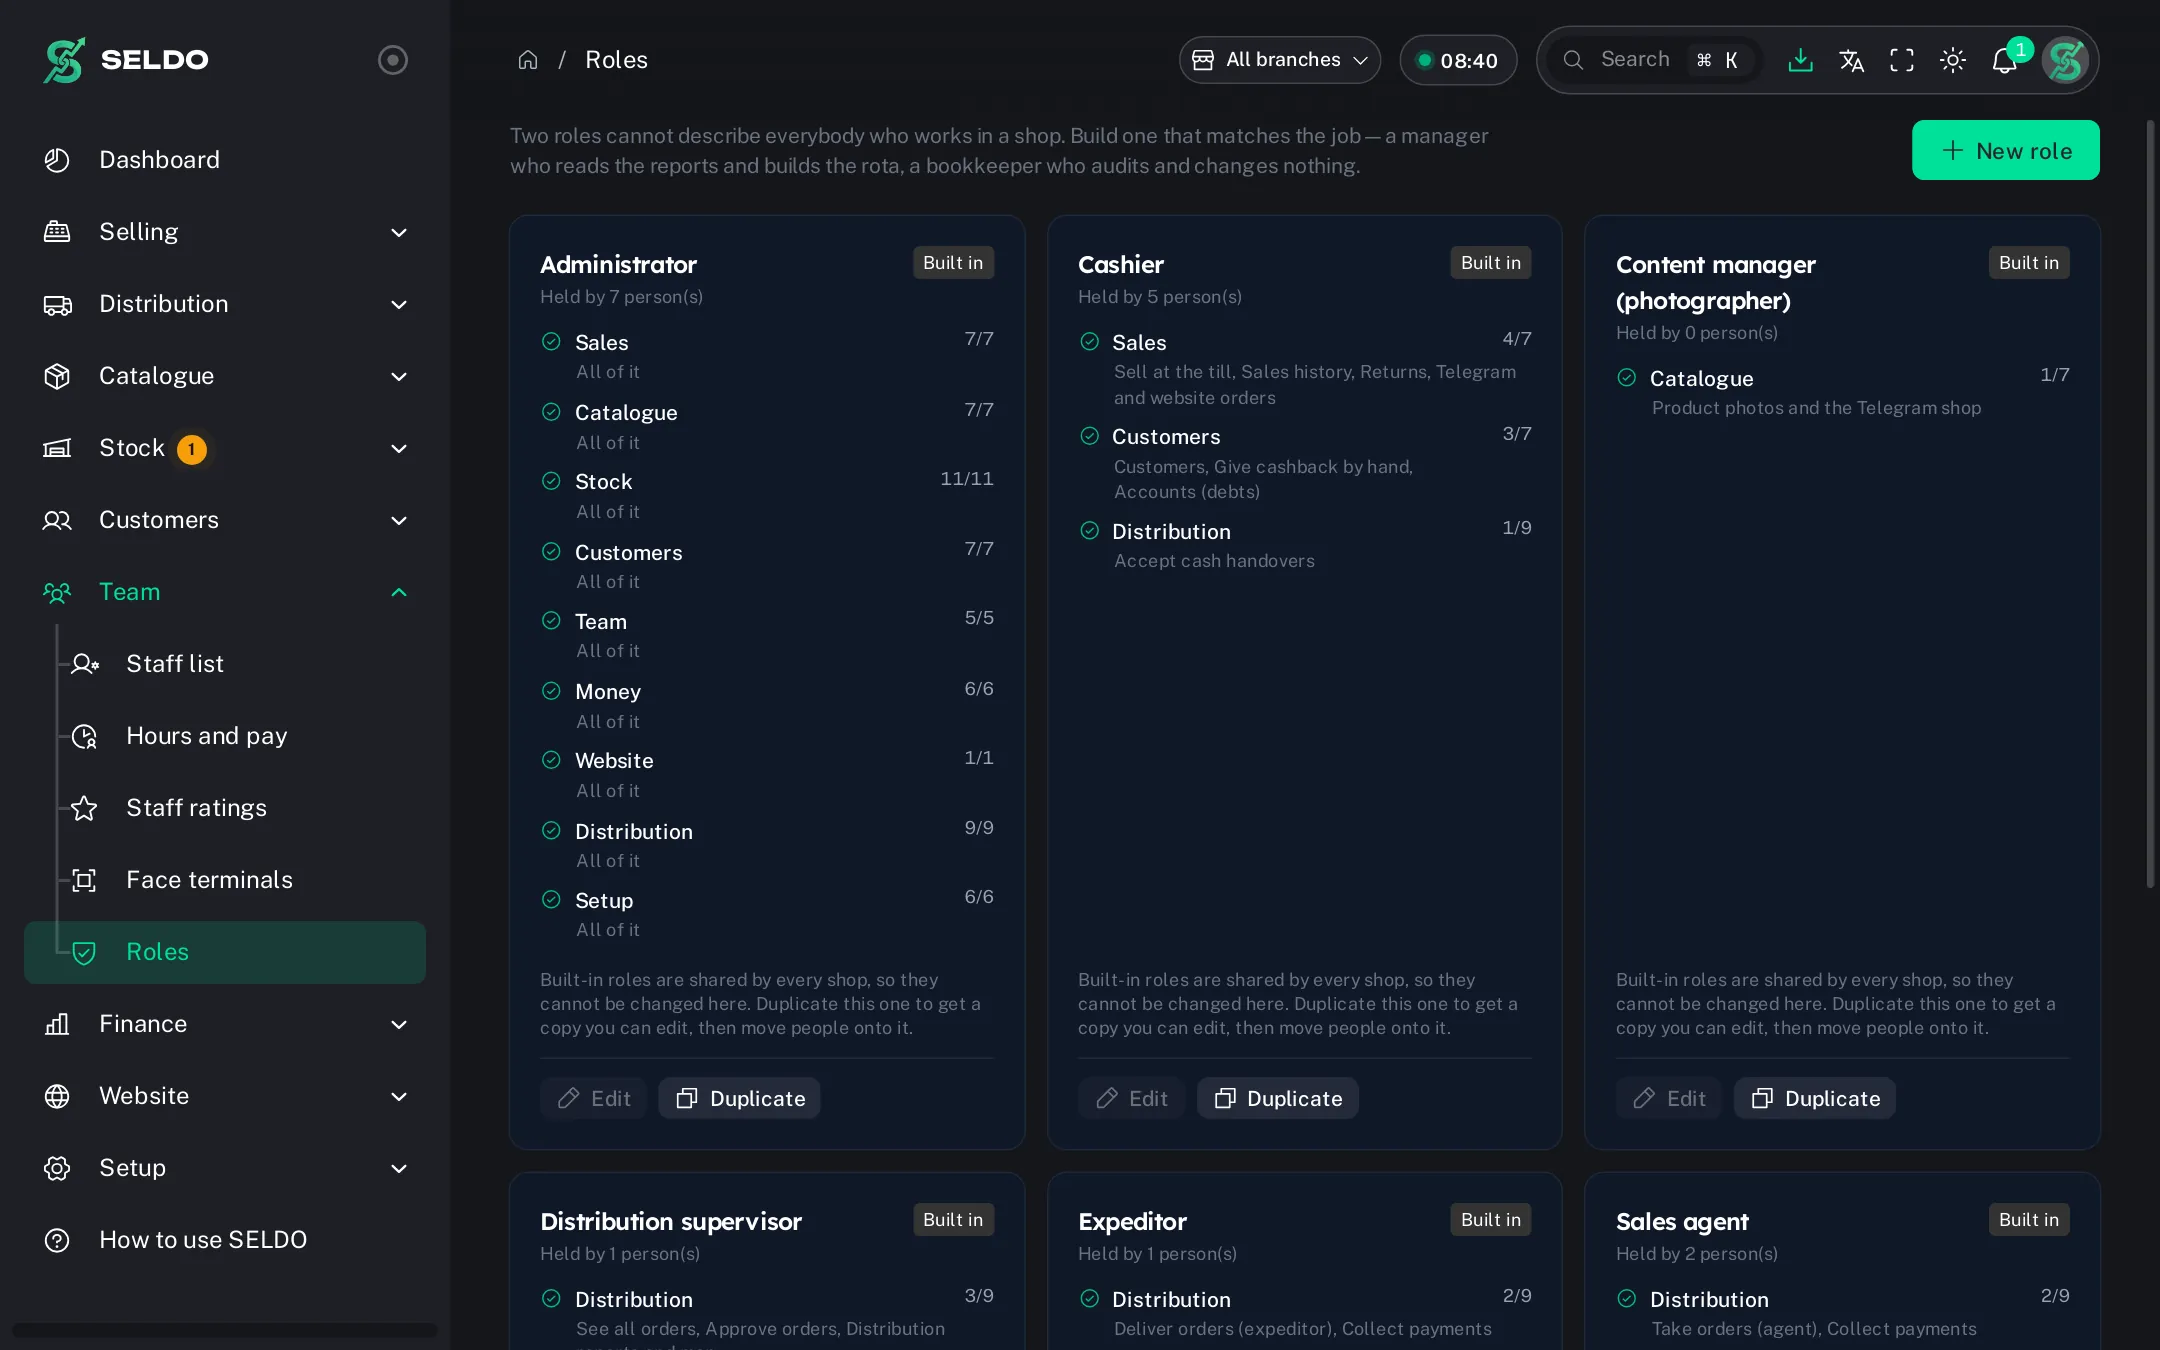
Task: Open the language translate icon
Action: click(x=1851, y=60)
